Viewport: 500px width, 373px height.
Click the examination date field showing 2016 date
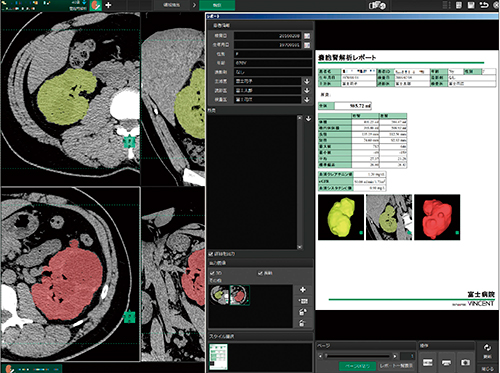(268, 36)
